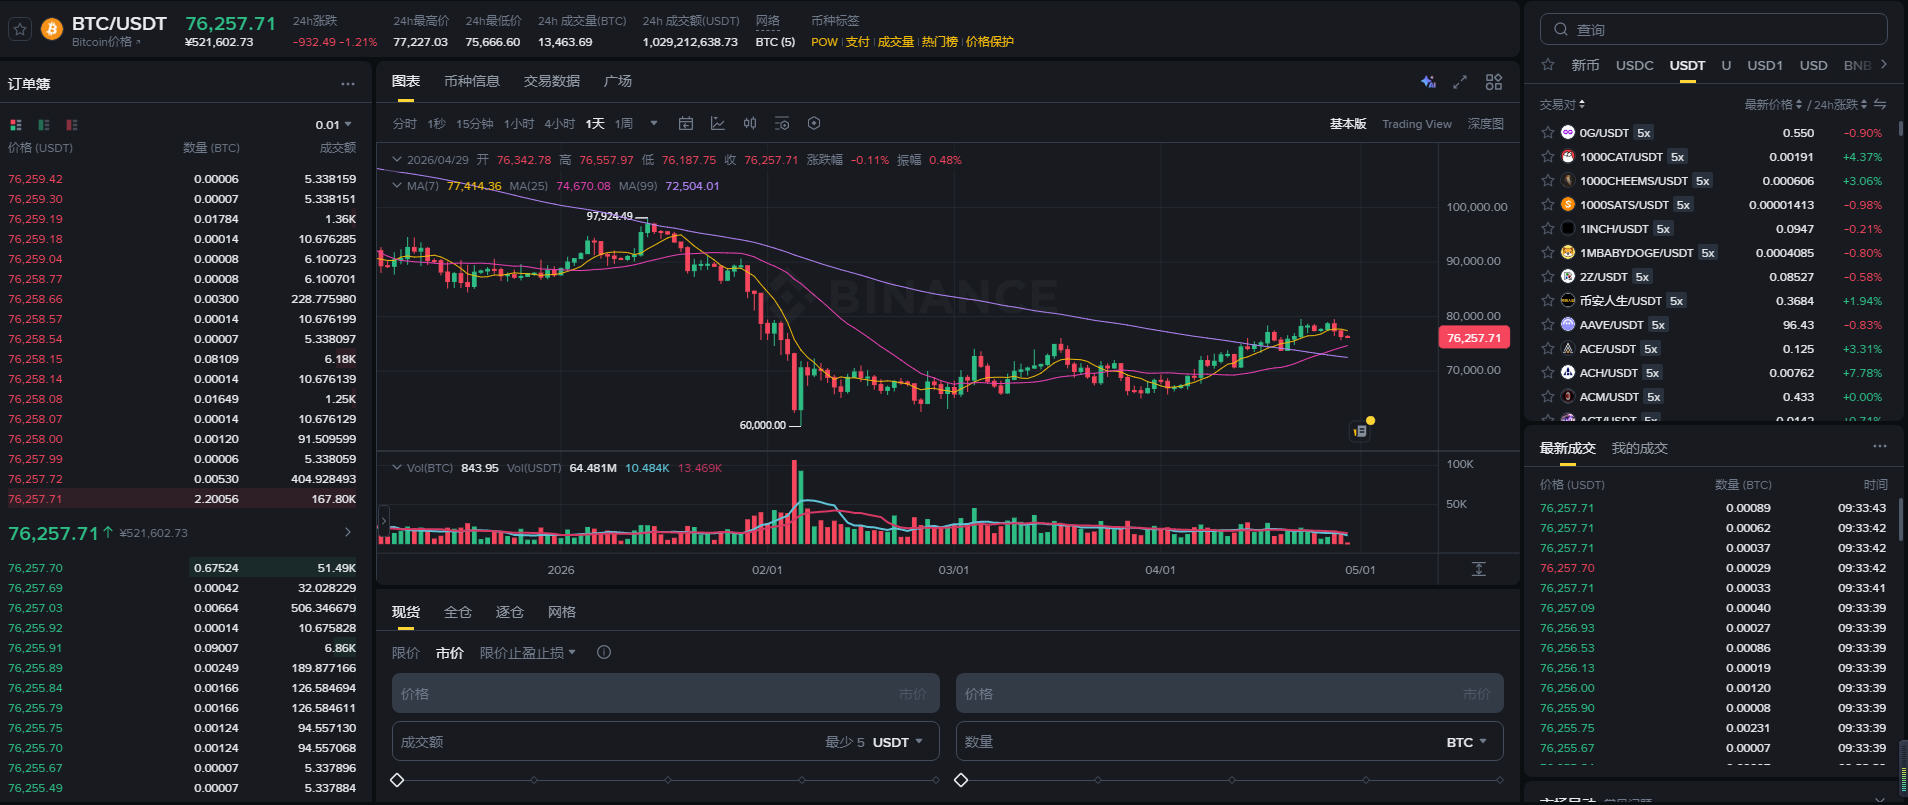Image resolution: width=1908 pixels, height=805 pixels.
Task: Expand order book spread details arrow
Action: pos(347,533)
